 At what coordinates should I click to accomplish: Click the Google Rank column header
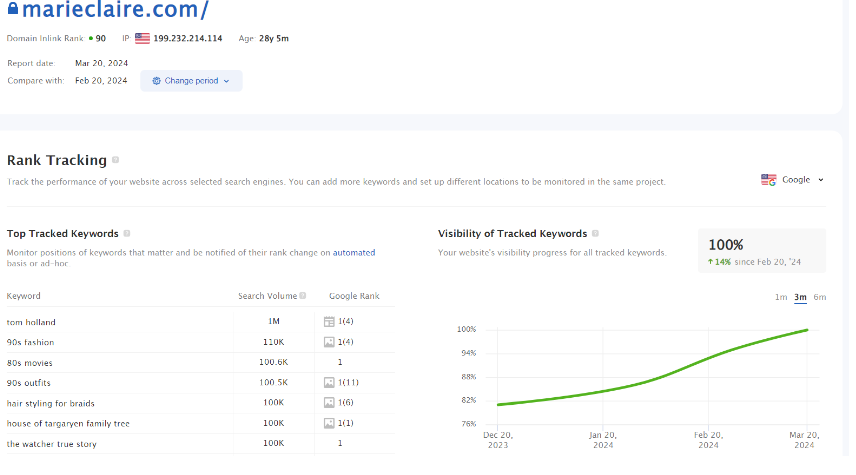click(354, 296)
